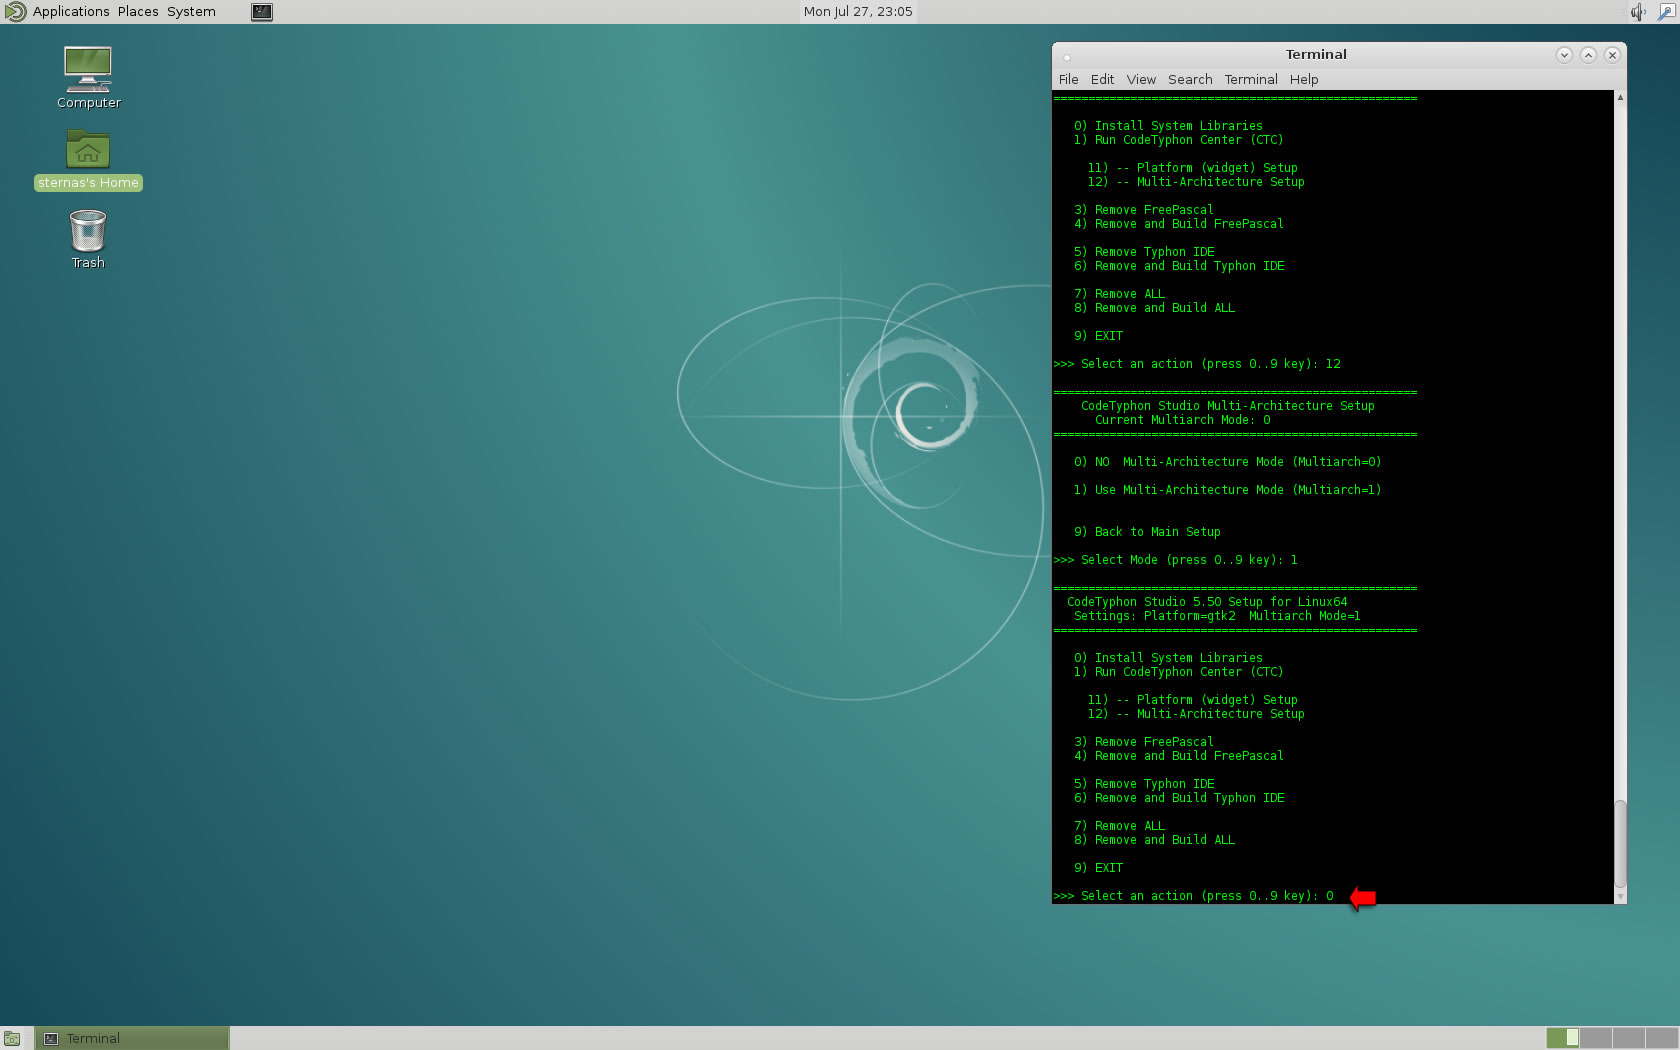
Task: Click 'CodeTyphon Studio 5.50 Setup for Linux64' text
Action: coord(1207,602)
